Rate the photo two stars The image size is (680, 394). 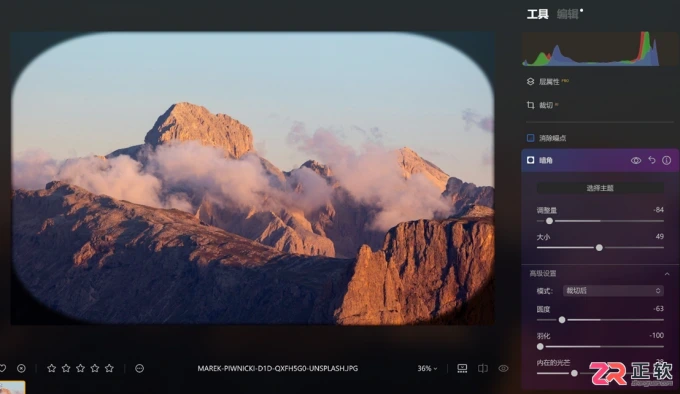click(x=66, y=368)
